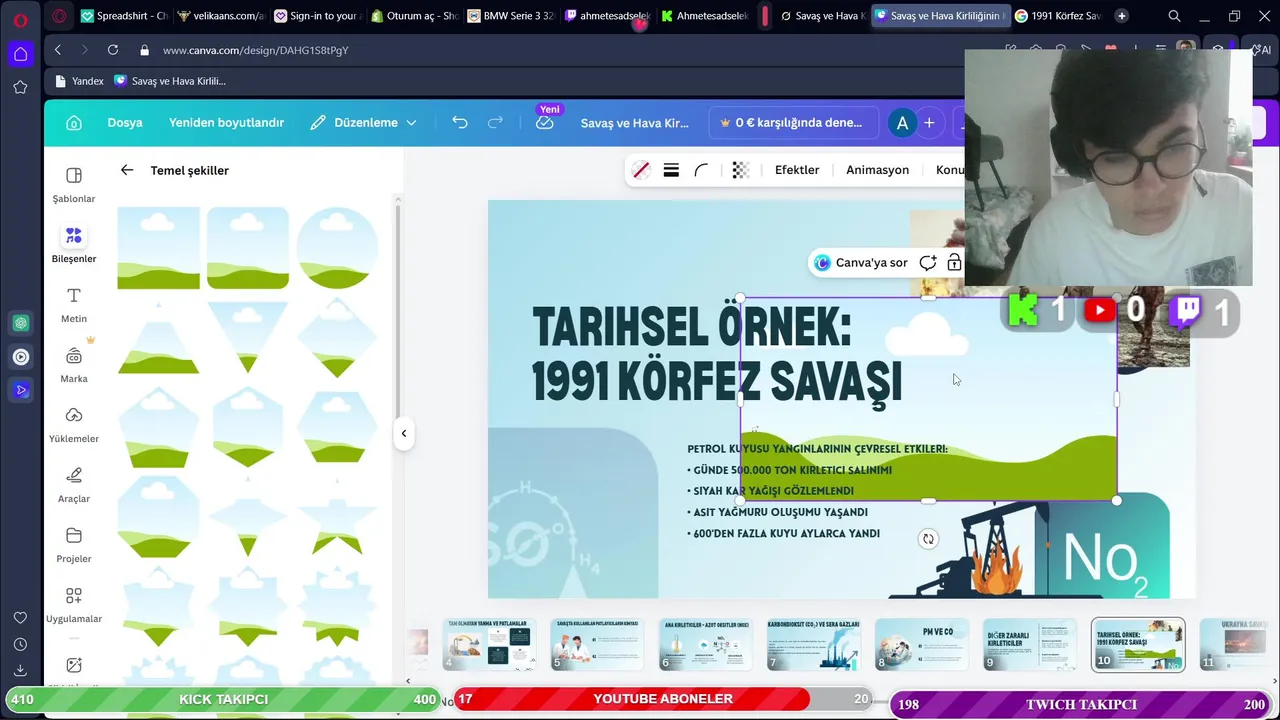Select the circle landscape frame shape
The image size is (1280, 720).
(337, 248)
